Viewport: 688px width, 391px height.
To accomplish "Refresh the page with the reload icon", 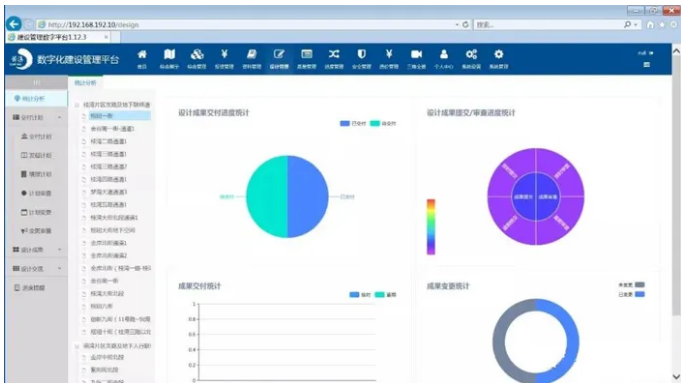I will pos(466,25).
